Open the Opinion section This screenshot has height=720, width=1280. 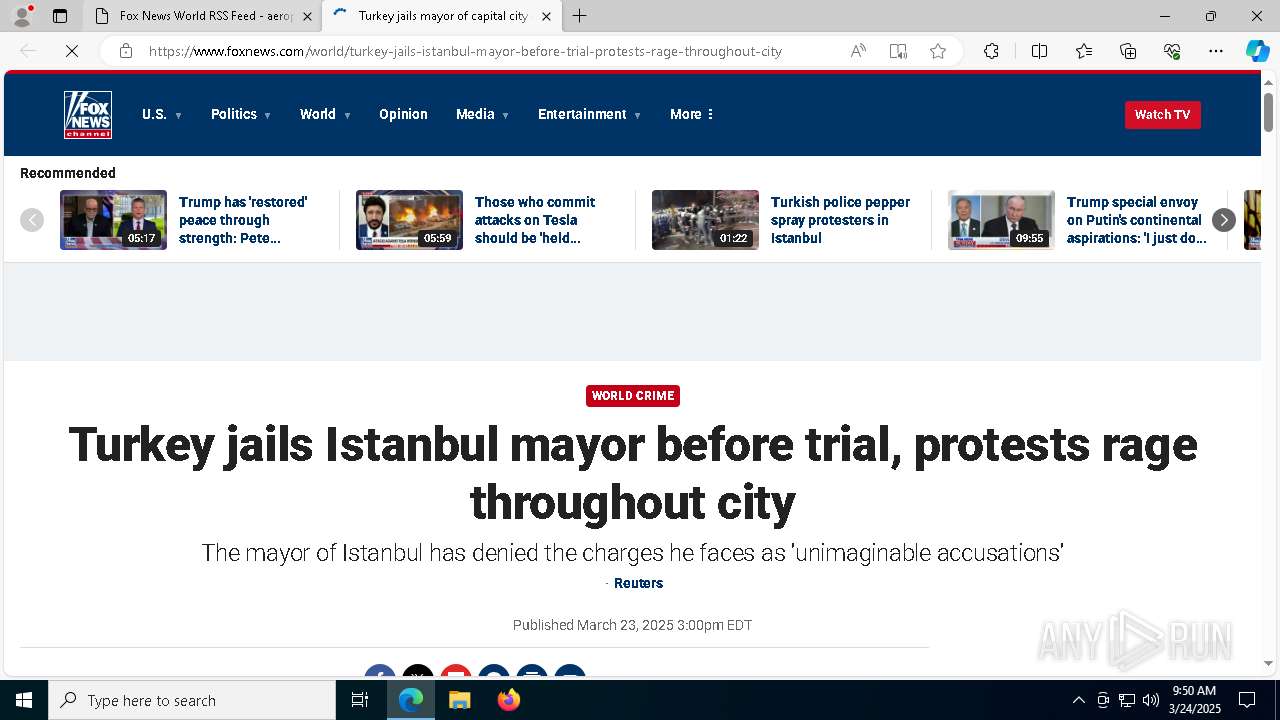[403, 115]
